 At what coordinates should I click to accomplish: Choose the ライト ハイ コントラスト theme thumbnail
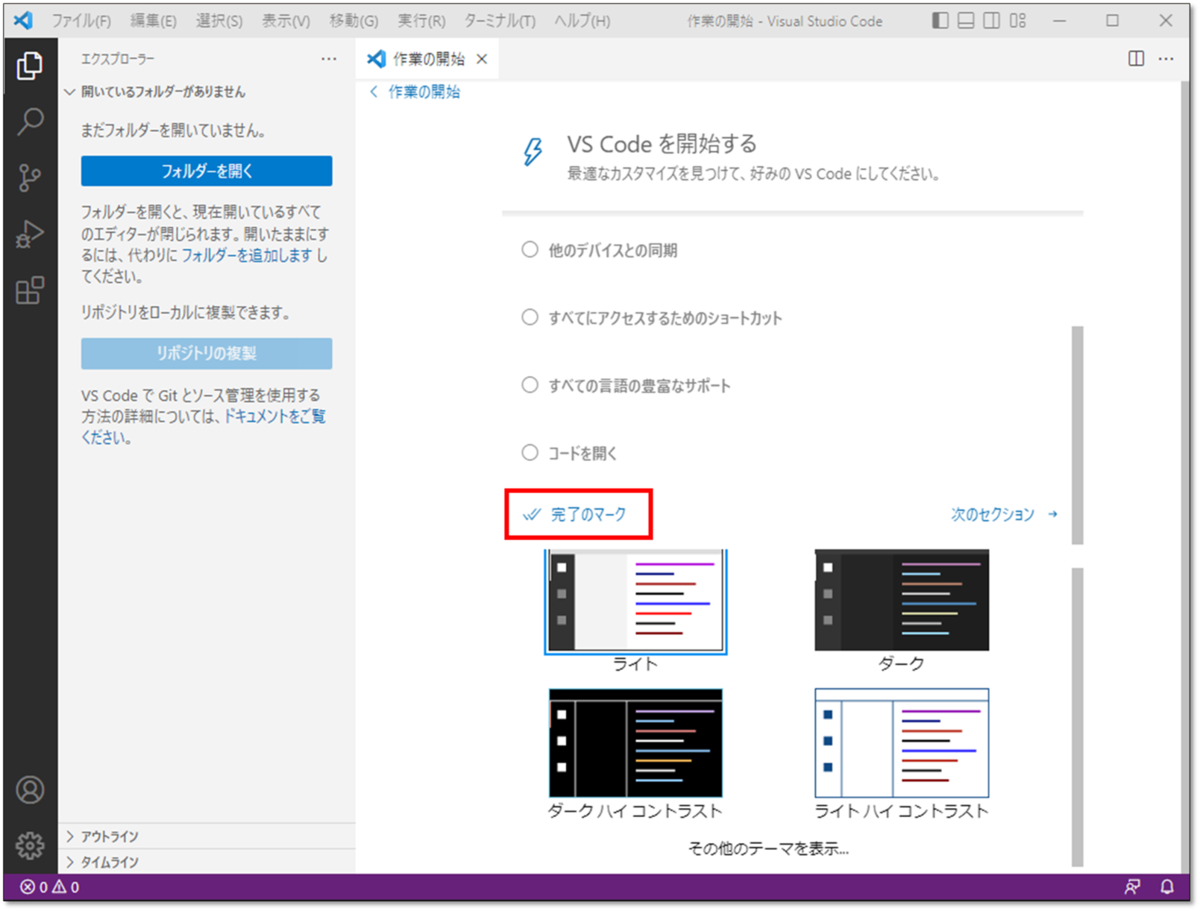[x=901, y=743]
